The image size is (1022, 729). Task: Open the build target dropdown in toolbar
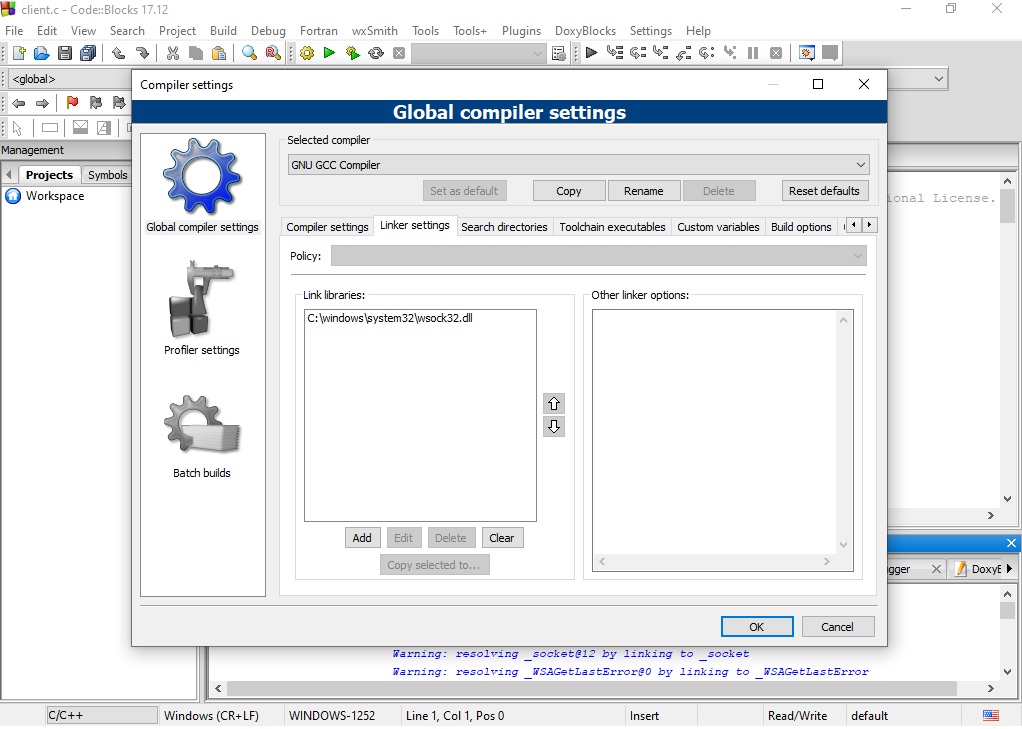click(479, 53)
